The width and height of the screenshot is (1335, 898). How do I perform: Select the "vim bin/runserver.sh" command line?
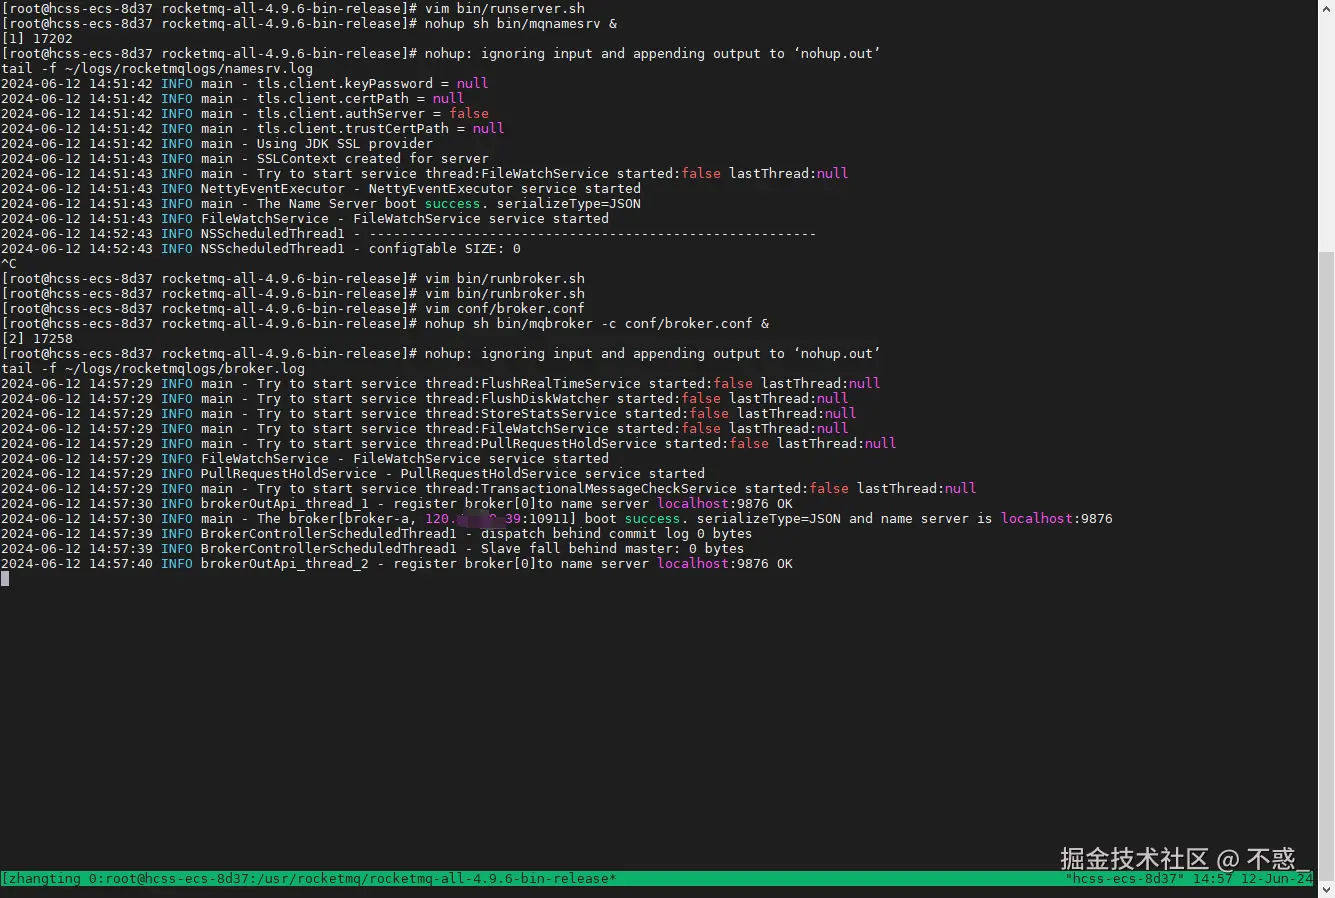click(x=293, y=8)
